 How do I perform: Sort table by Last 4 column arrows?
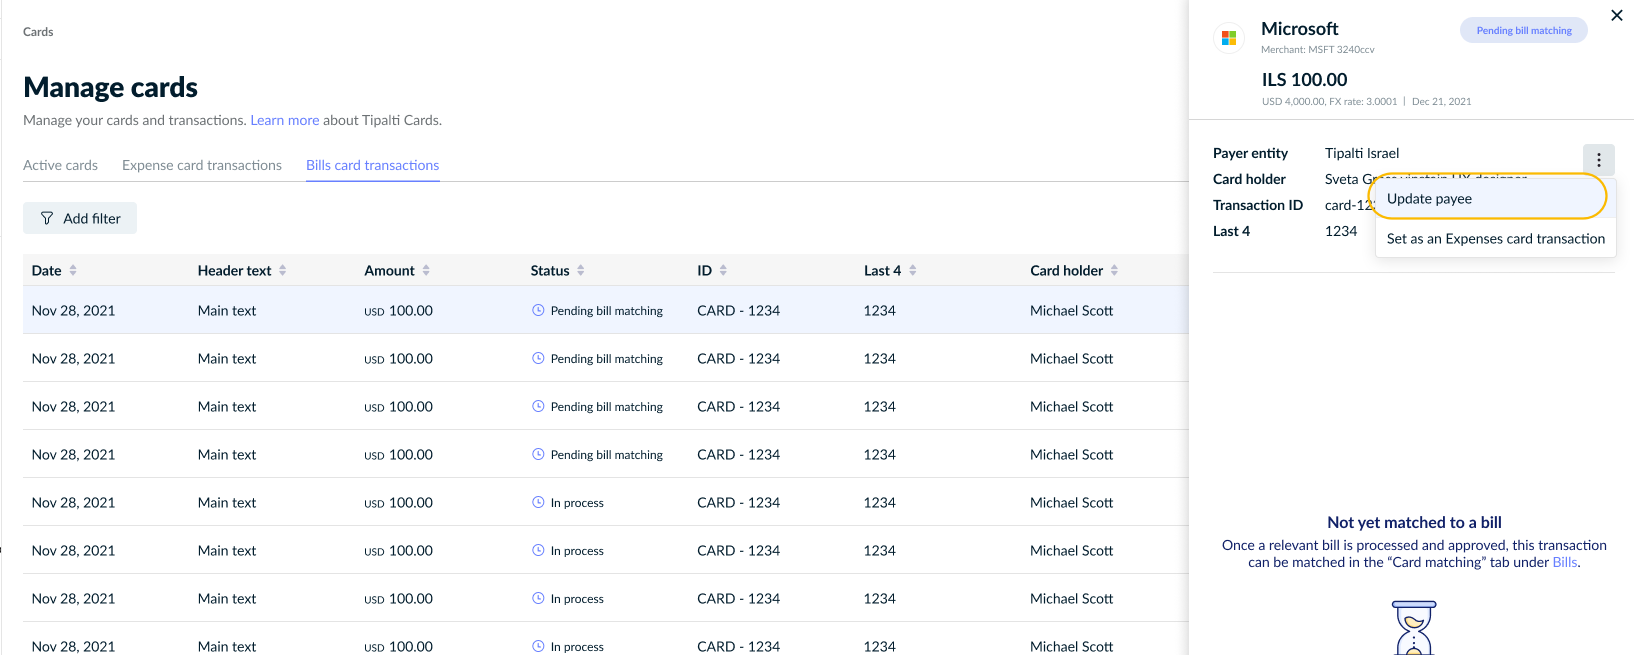pyautogui.click(x=913, y=270)
